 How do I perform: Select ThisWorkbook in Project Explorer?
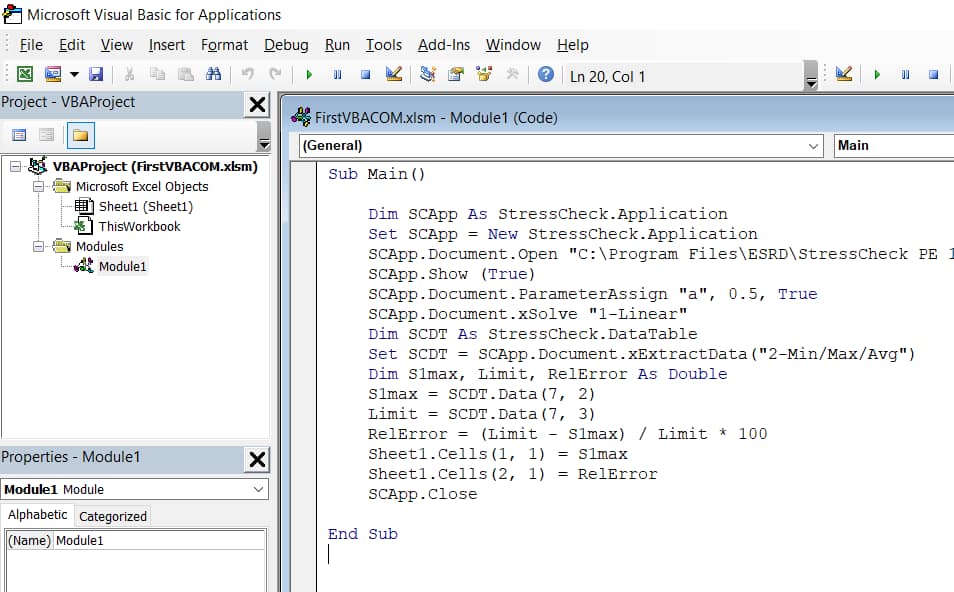[x=140, y=226]
